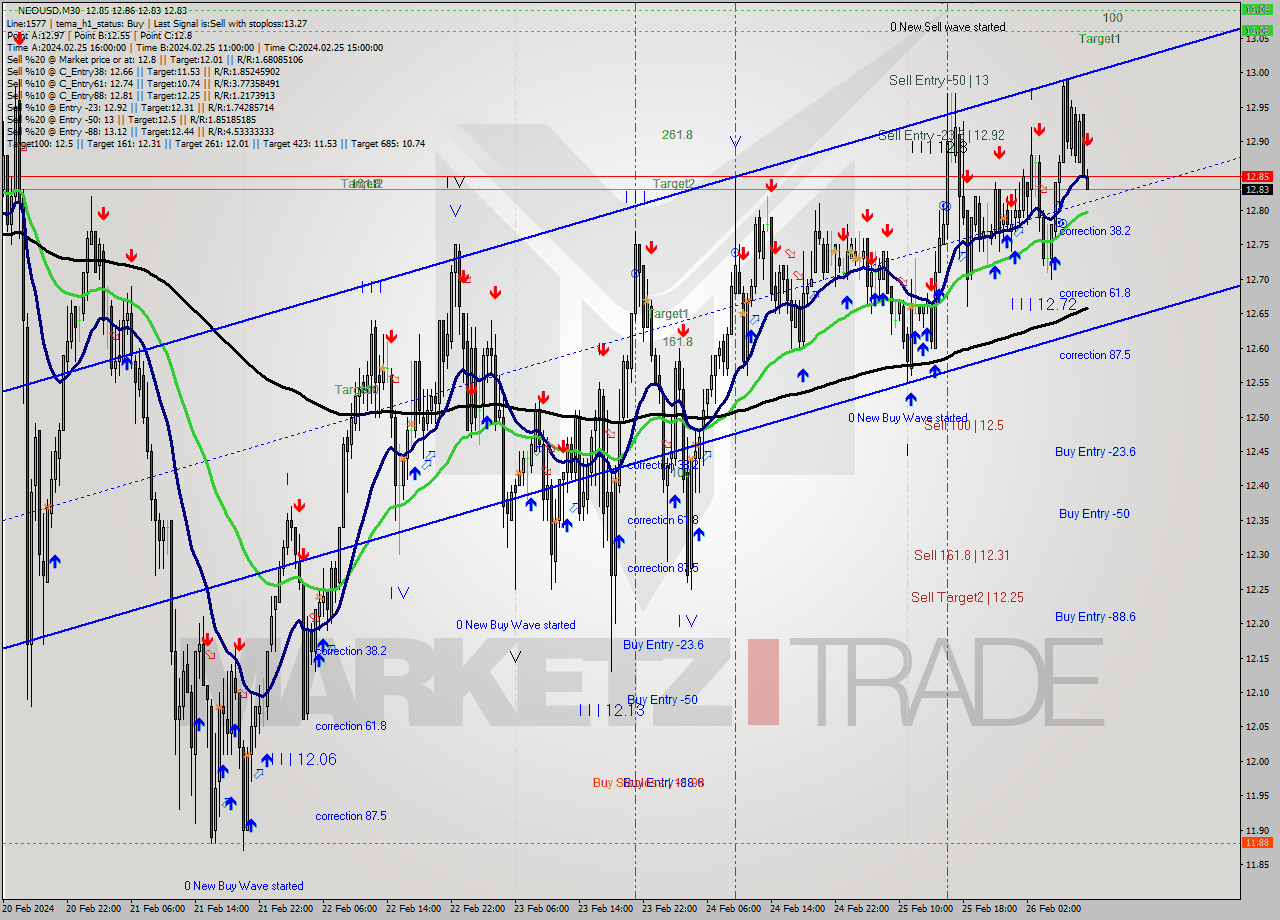
Task: Click the 11.88 price tag on the axis
Action: coord(1257,842)
